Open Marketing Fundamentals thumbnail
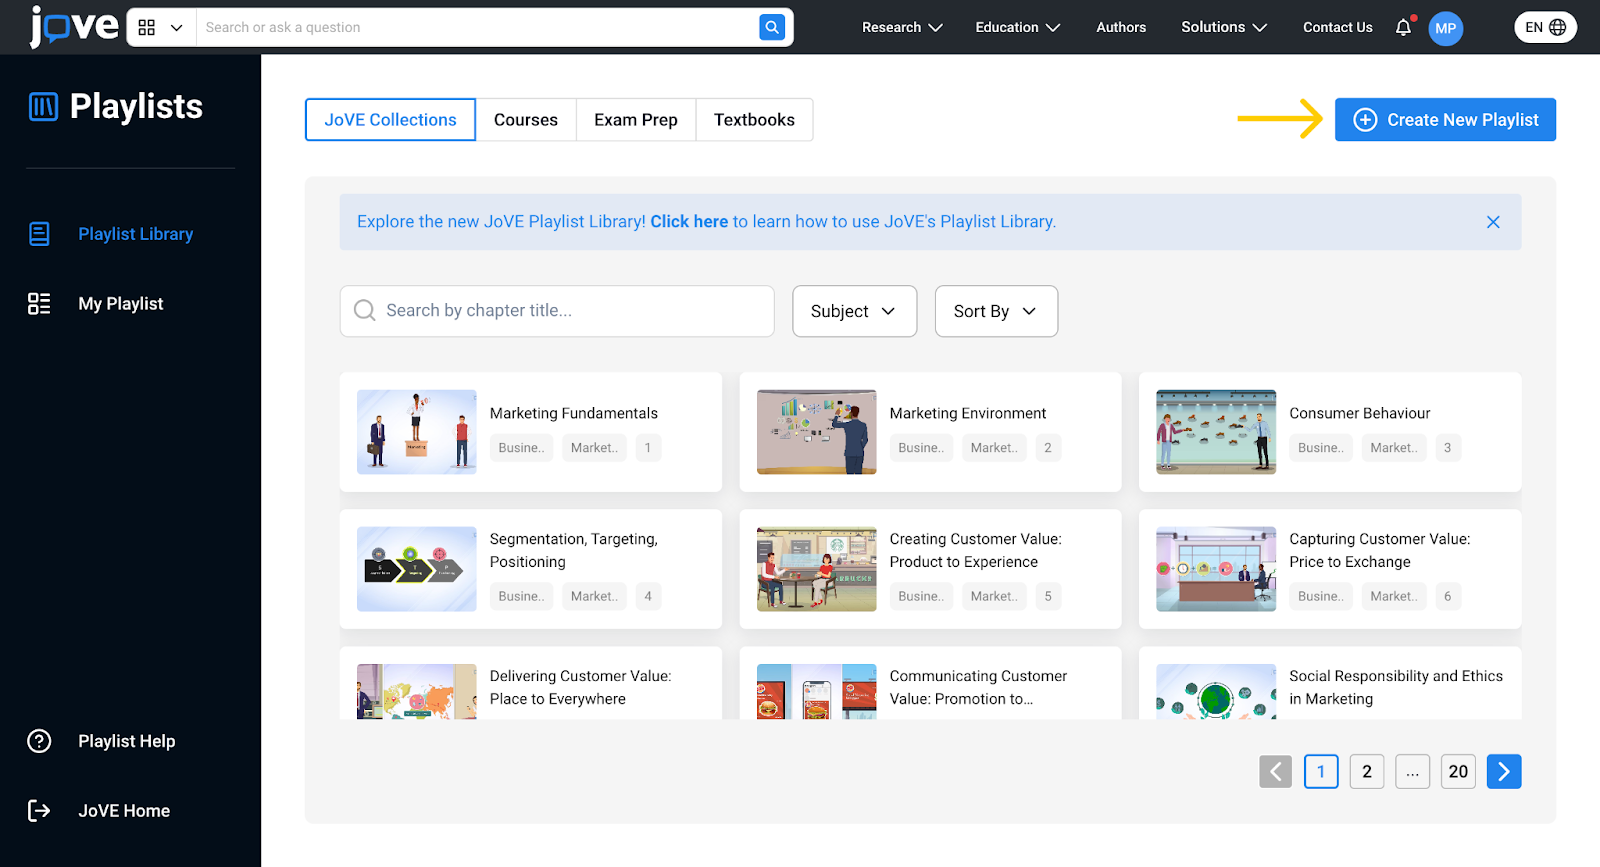Screen dimensions: 1600x867 [417, 432]
